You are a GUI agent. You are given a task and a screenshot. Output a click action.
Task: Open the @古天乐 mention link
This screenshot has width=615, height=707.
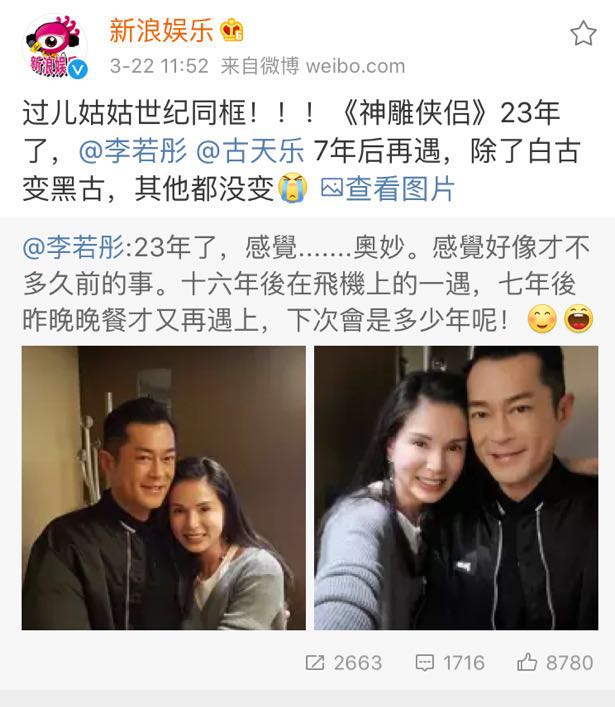click(x=250, y=150)
